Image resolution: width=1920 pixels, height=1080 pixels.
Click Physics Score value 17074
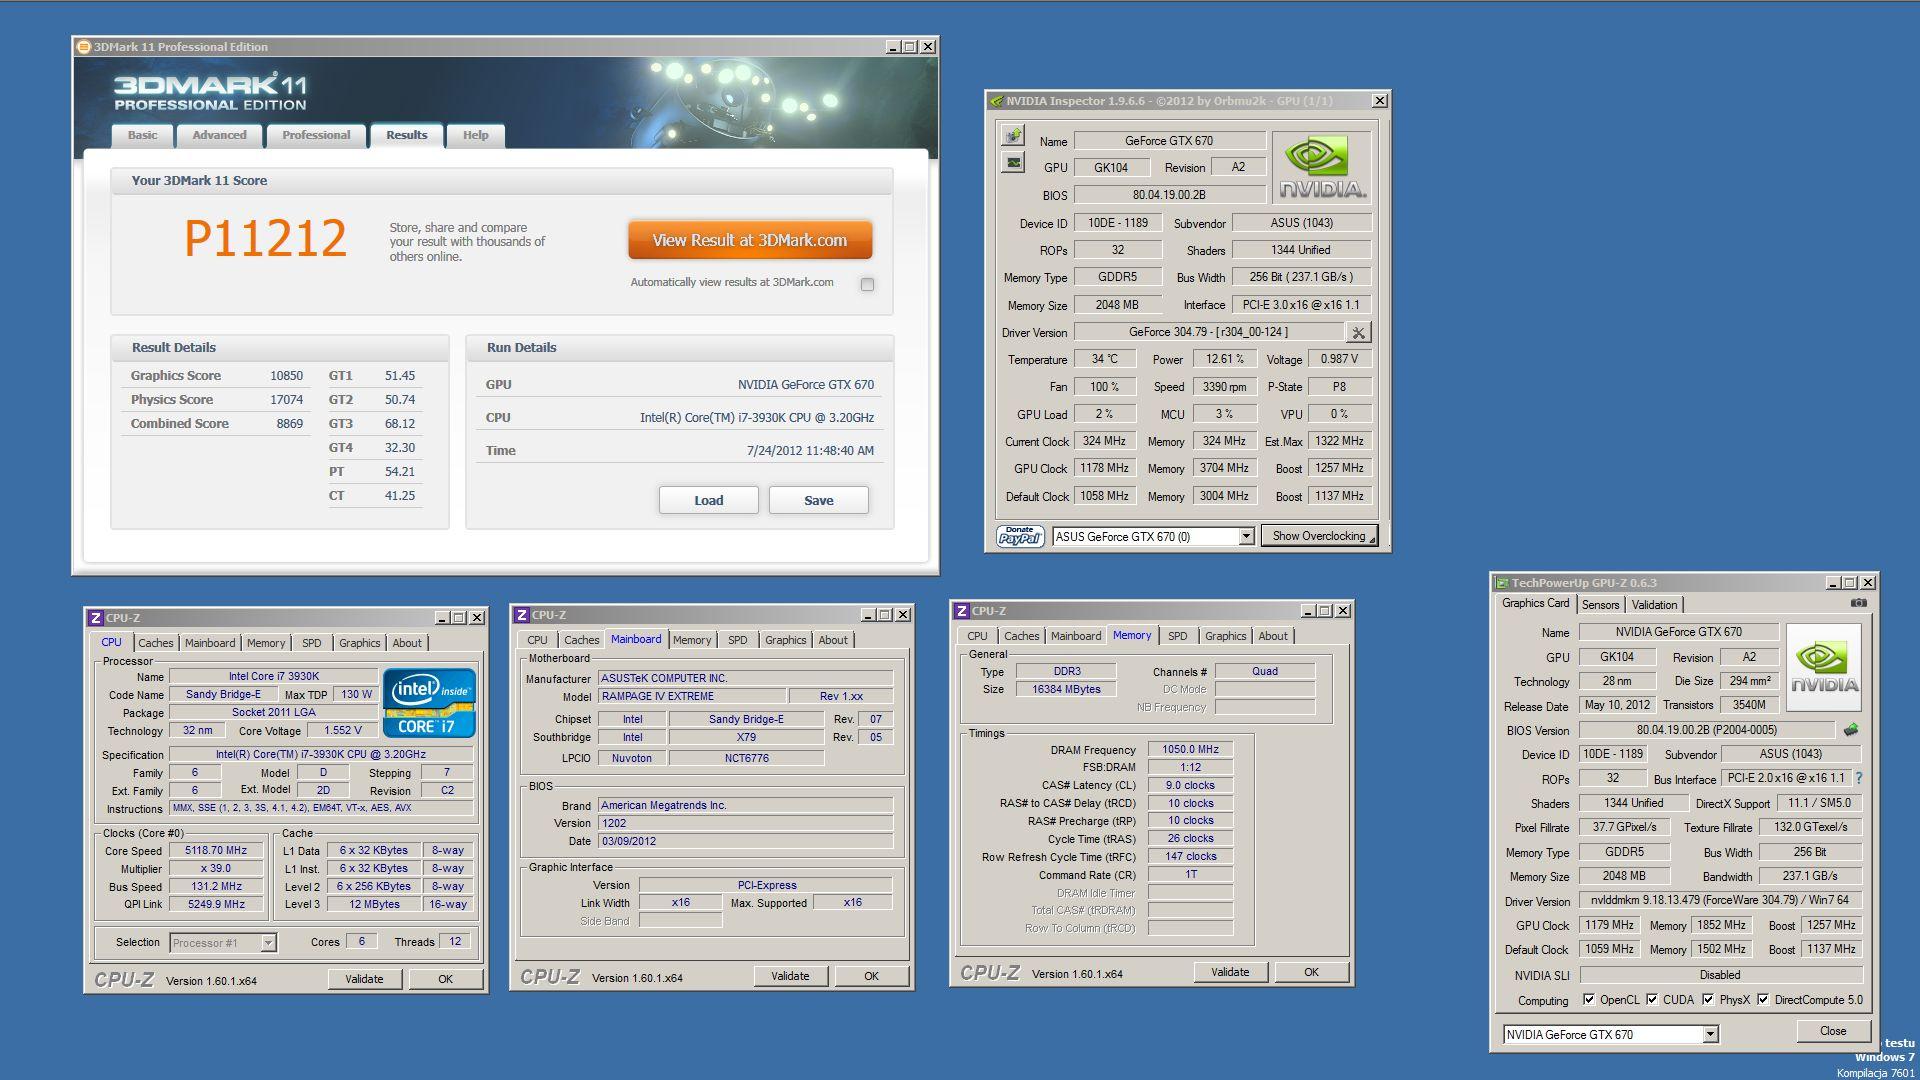coord(286,400)
